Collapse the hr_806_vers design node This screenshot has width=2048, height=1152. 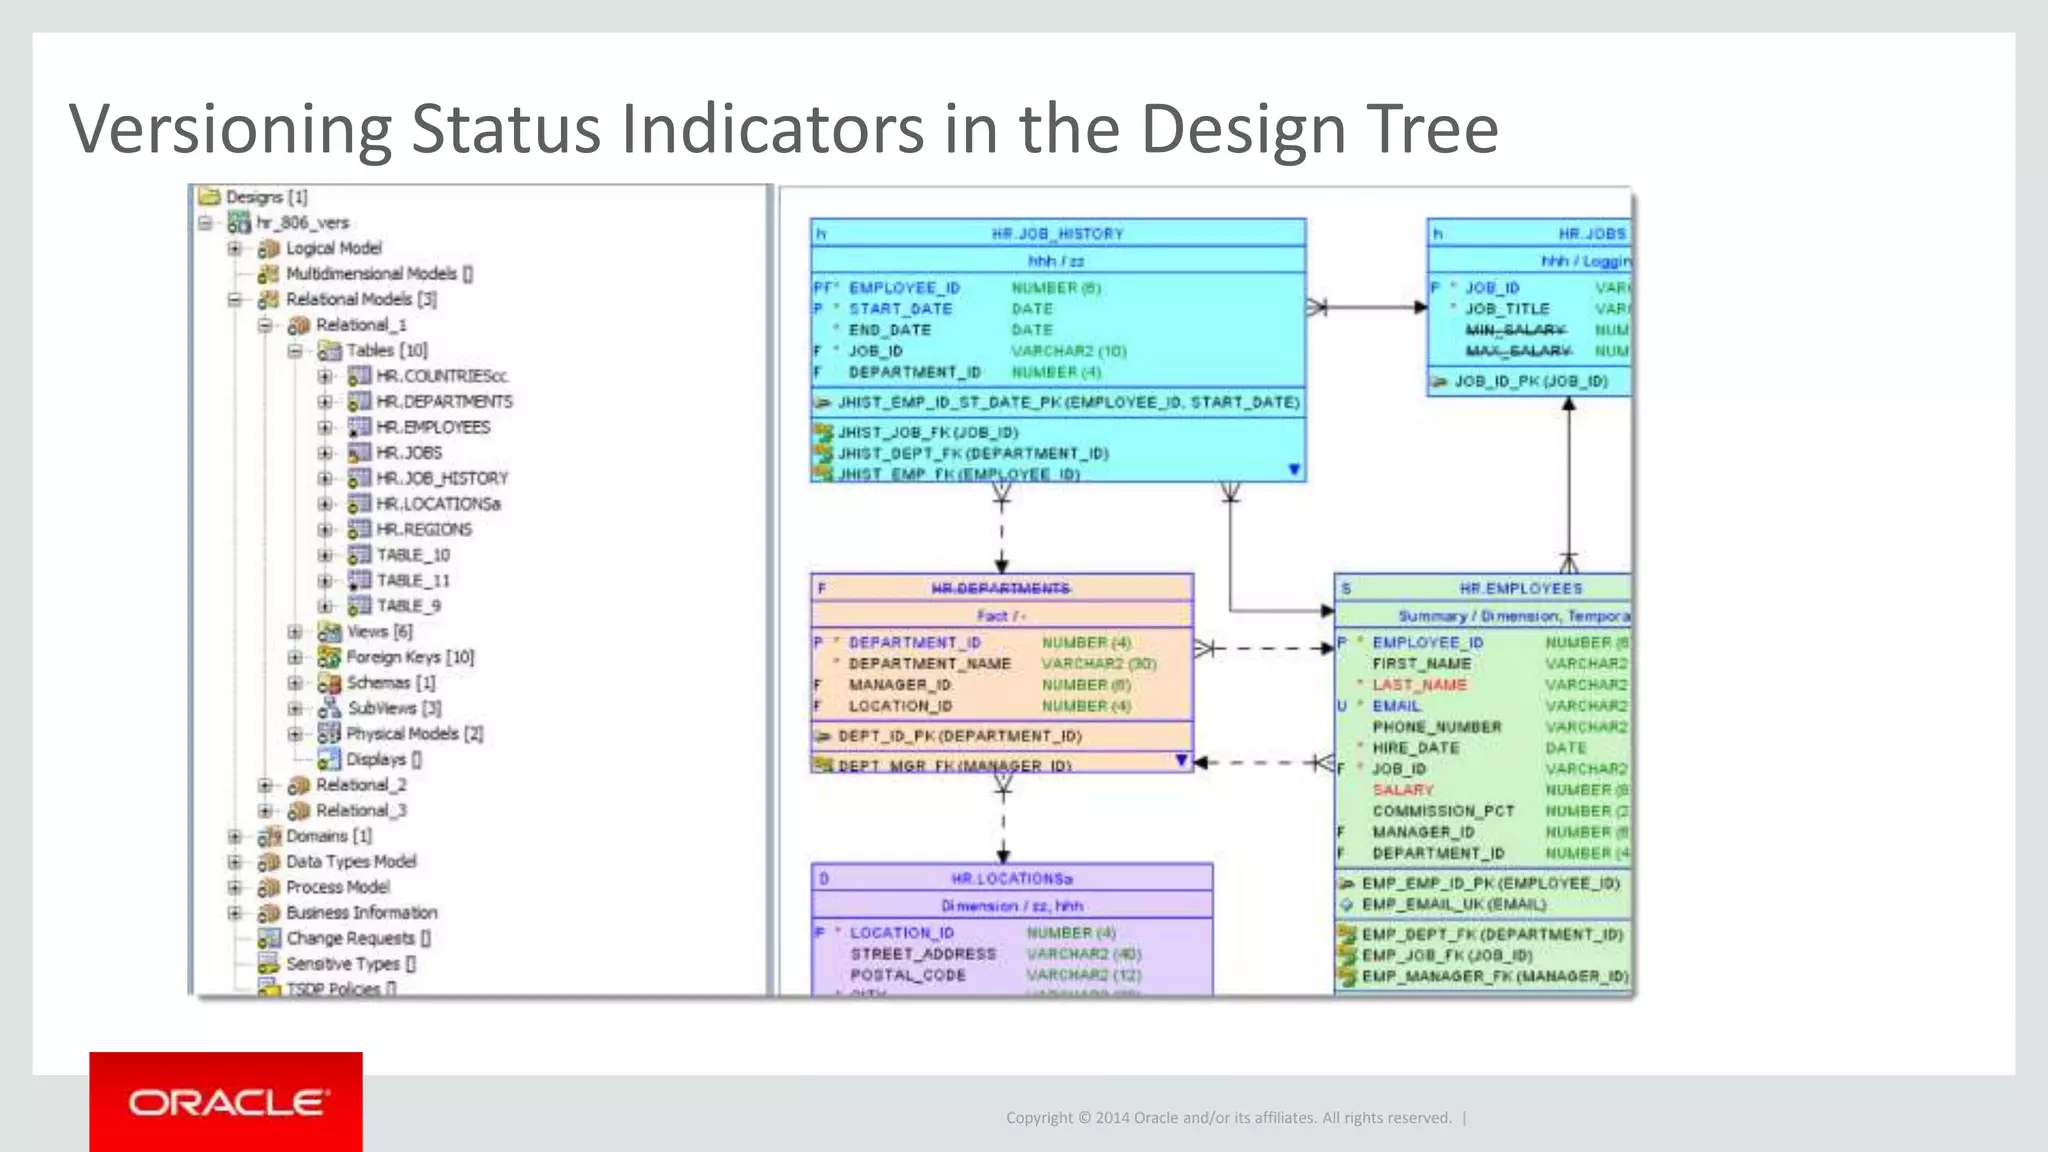coord(205,222)
